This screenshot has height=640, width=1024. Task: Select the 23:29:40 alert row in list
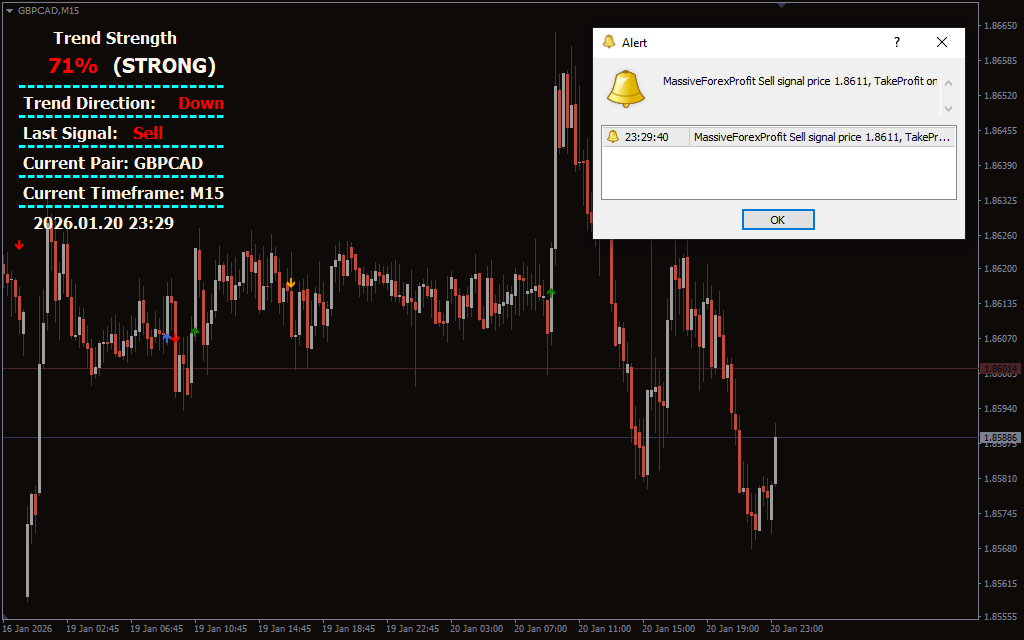click(x=778, y=137)
